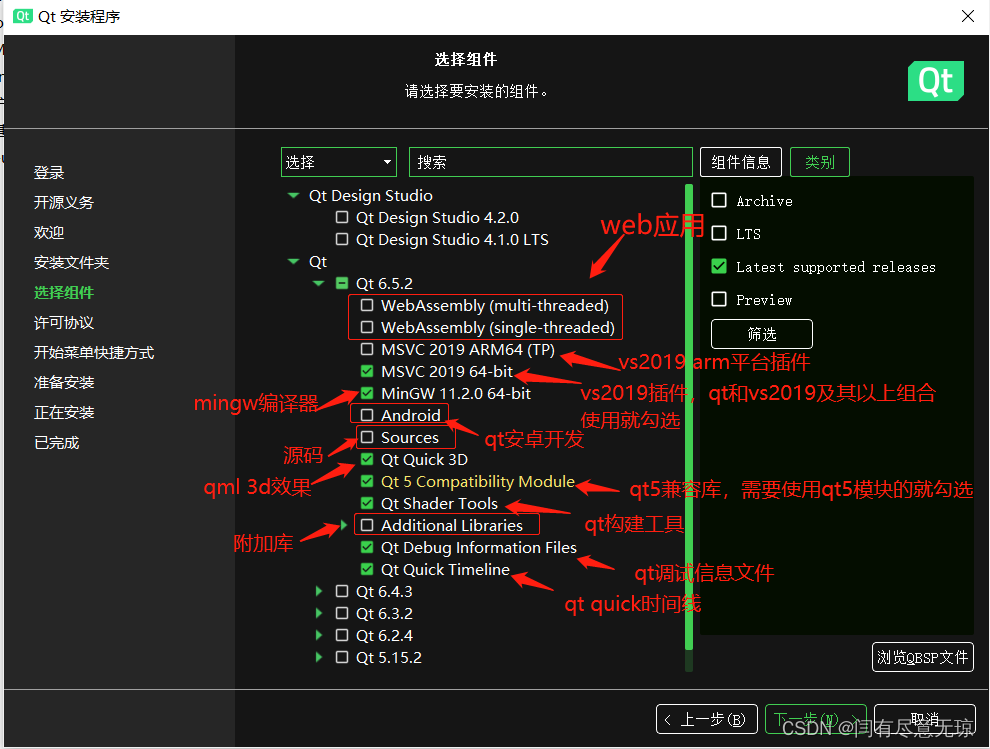Uncheck MinGW 11.2.0 64-bit checkbox

(x=367, y=393)
